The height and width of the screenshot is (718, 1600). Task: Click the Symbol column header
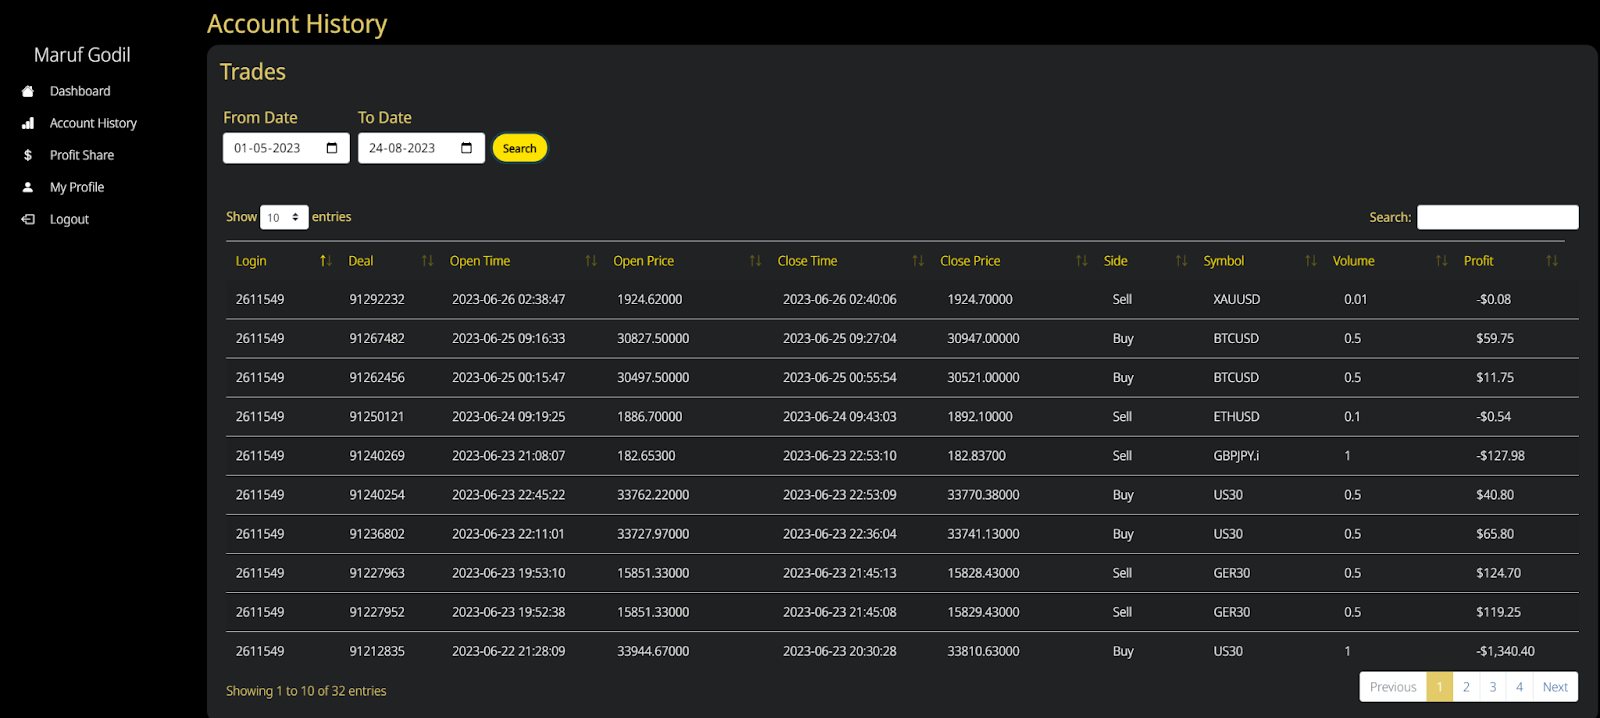pos(1224,261)
